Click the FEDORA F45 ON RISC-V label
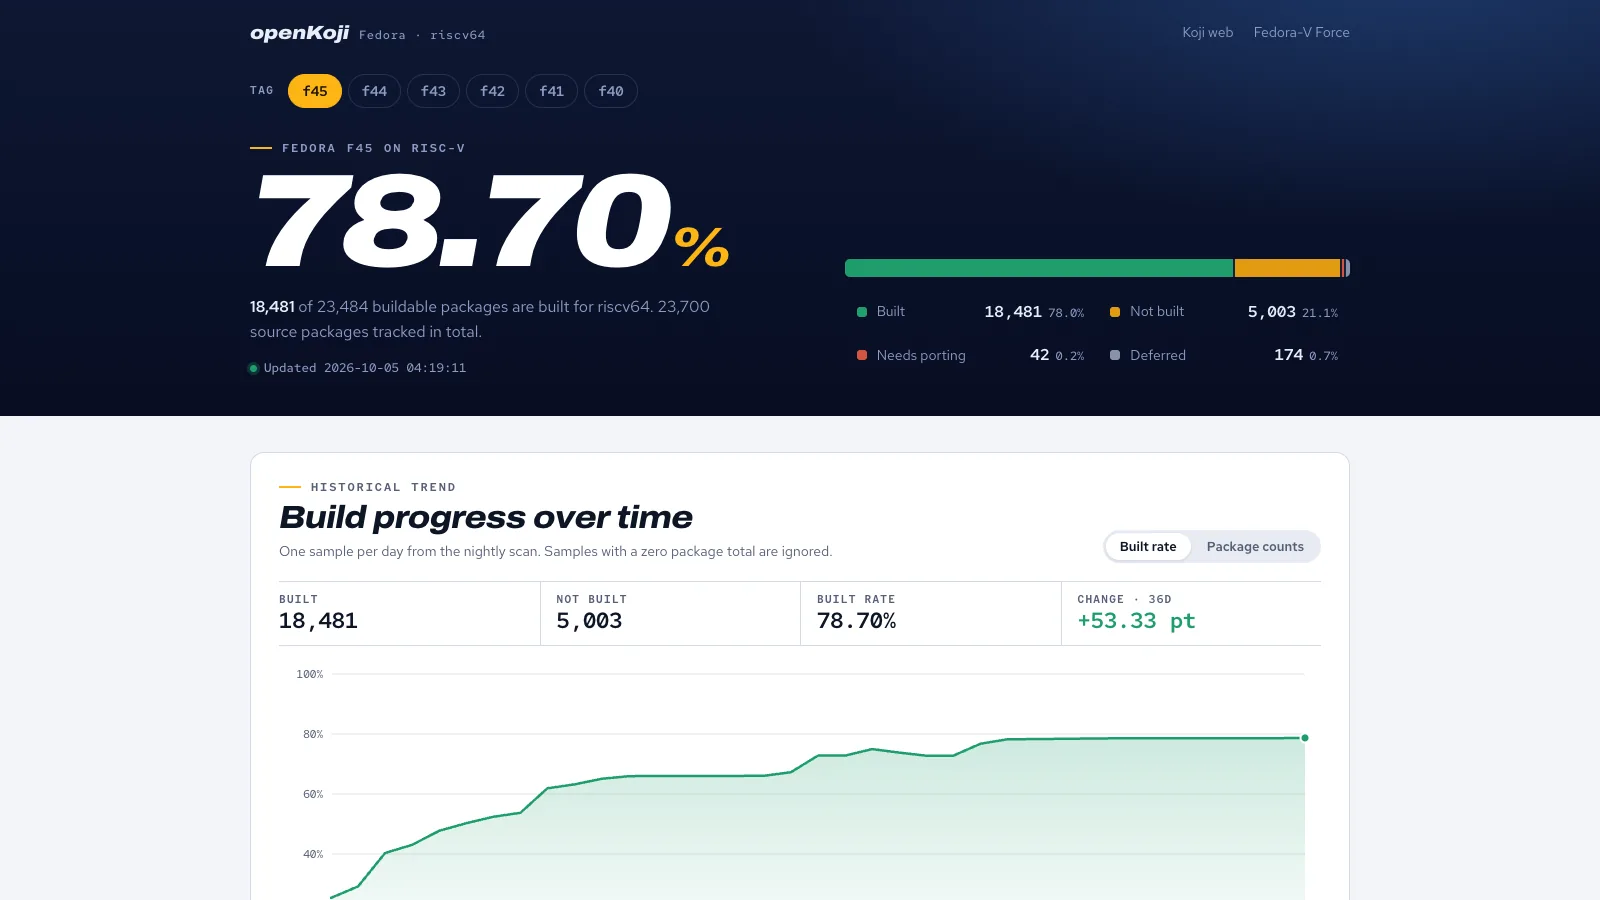 (373, 148)
